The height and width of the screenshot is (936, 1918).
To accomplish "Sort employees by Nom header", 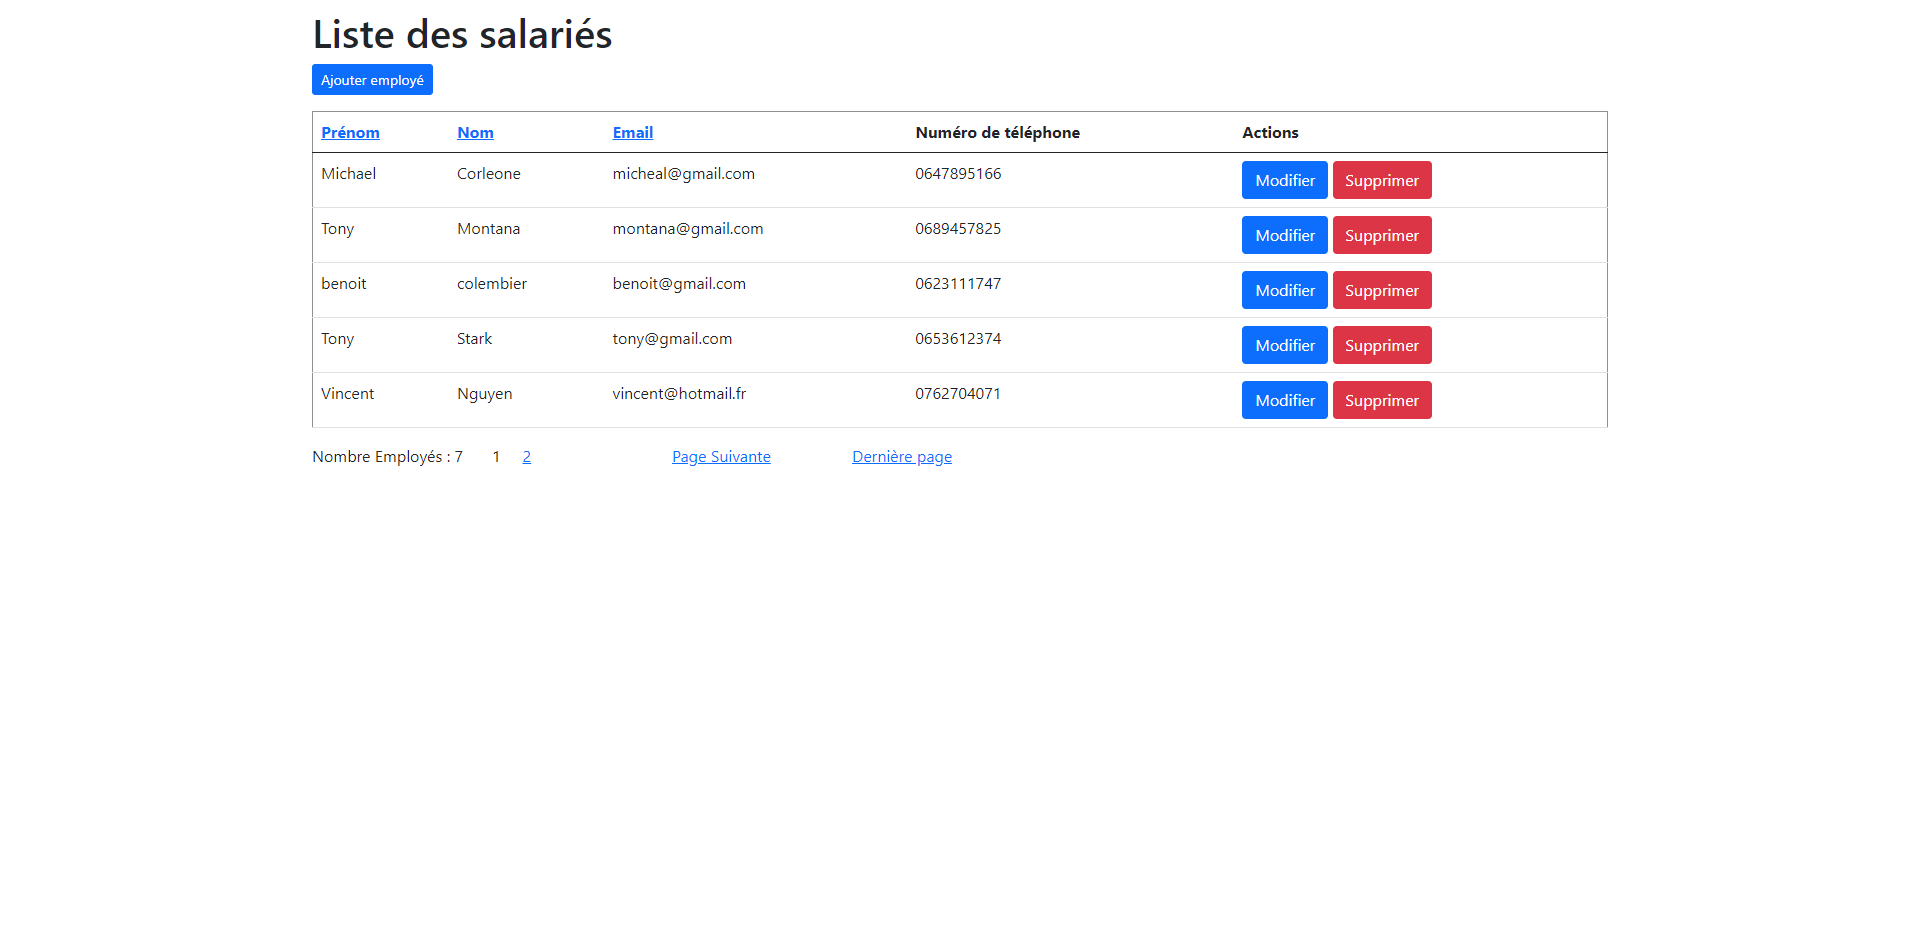I will tap(475, 133).
